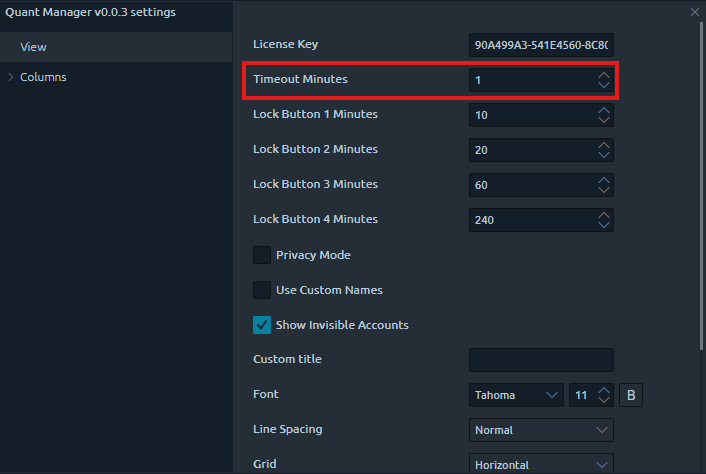706x474 pixels.
Task: Decrement Lock Button 2 Minutes spinner
Action: click(603, 155)
